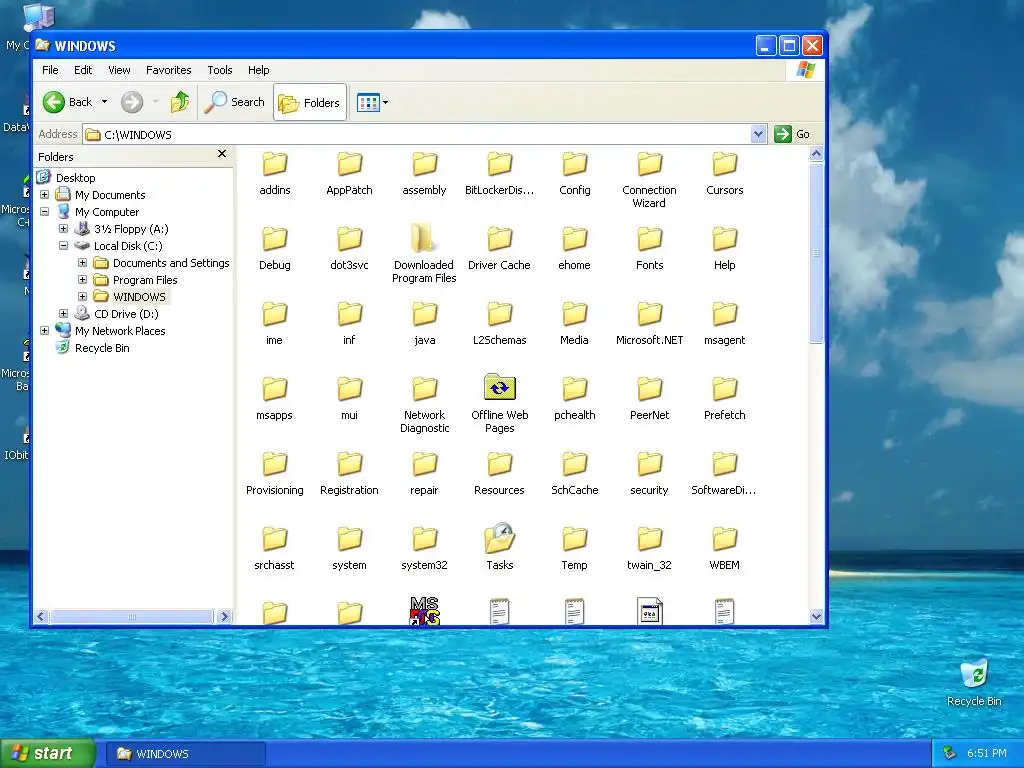The height and width of the screenshot is (768, 1024).
Task: Select WINDOWS in folder tree
Action: 139,297
